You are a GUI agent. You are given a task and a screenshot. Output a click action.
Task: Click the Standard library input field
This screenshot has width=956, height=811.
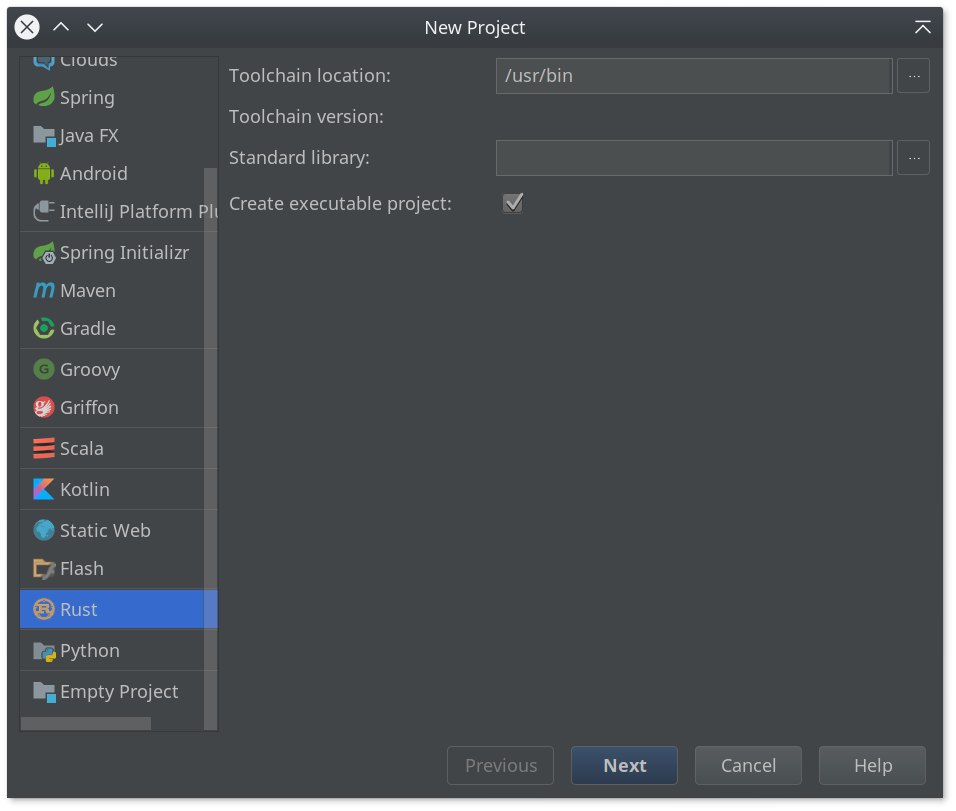point(694,158)
